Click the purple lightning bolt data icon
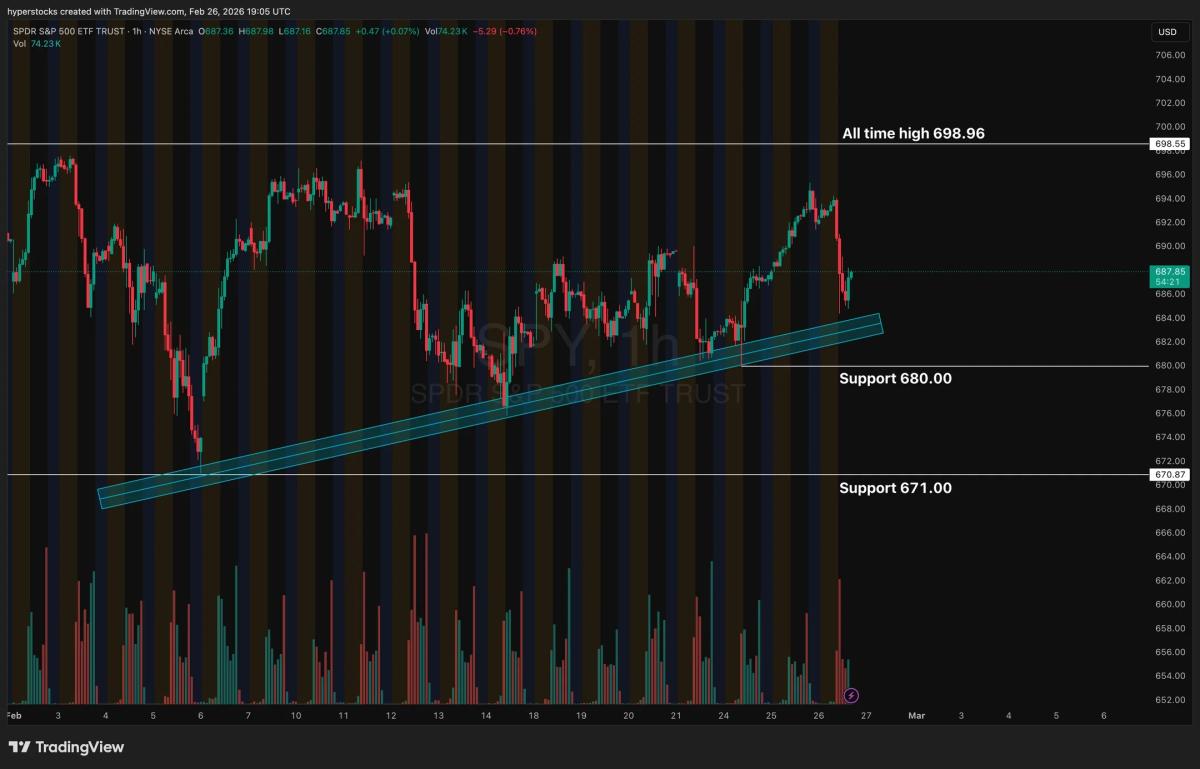 tap(850, 694)
